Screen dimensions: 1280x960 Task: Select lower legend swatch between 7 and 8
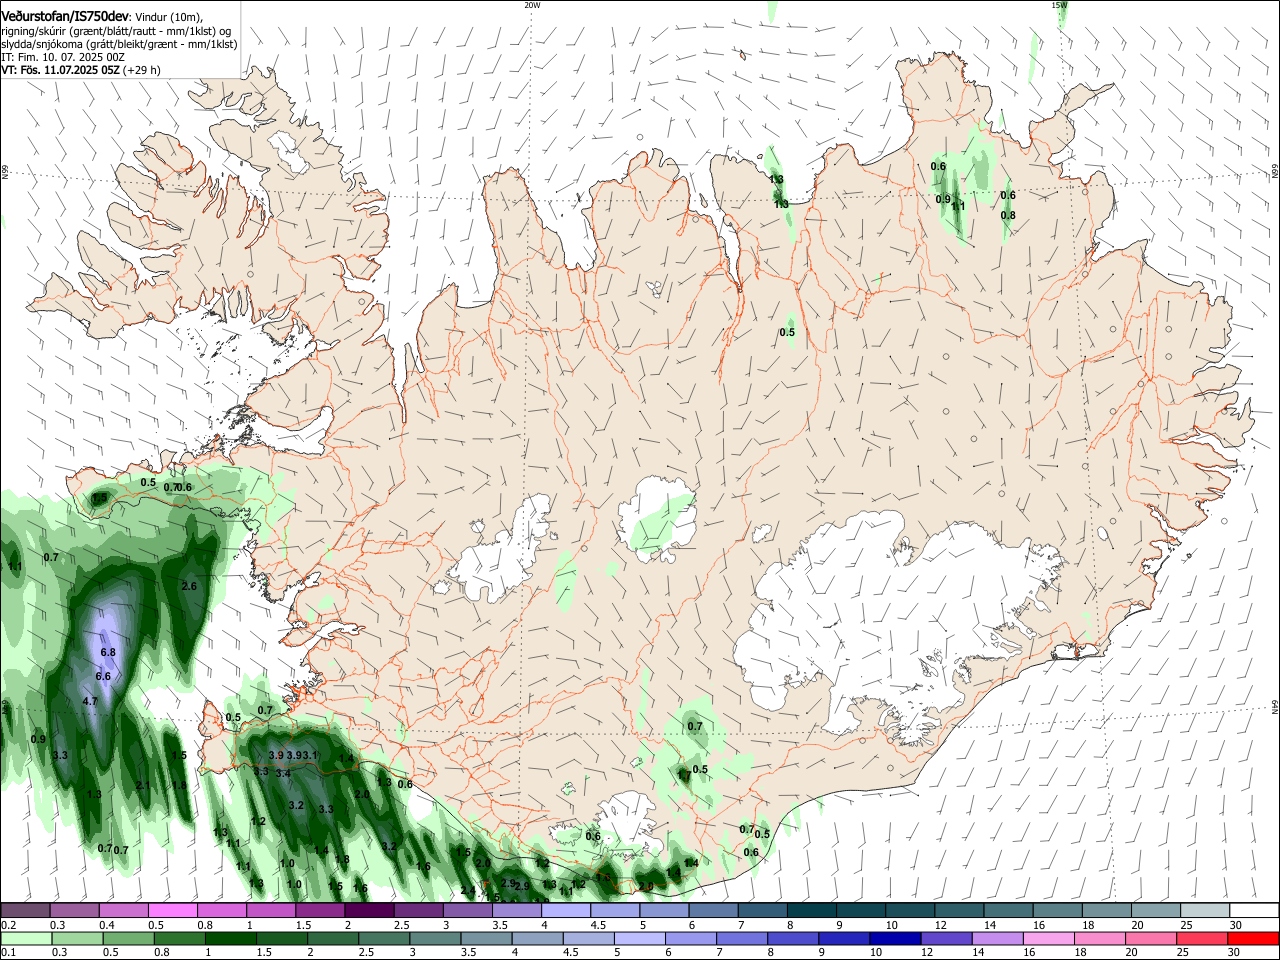point(741,939)
